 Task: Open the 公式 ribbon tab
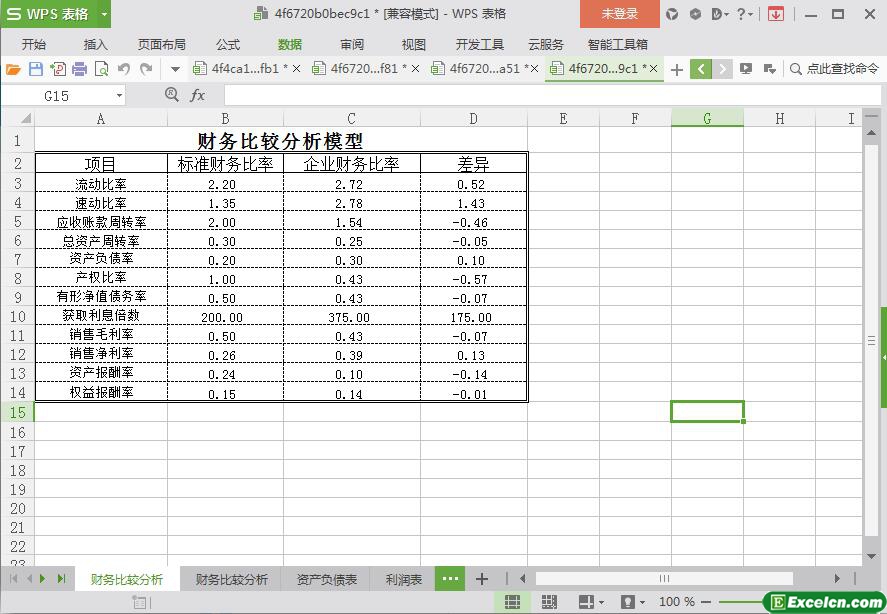228,44
